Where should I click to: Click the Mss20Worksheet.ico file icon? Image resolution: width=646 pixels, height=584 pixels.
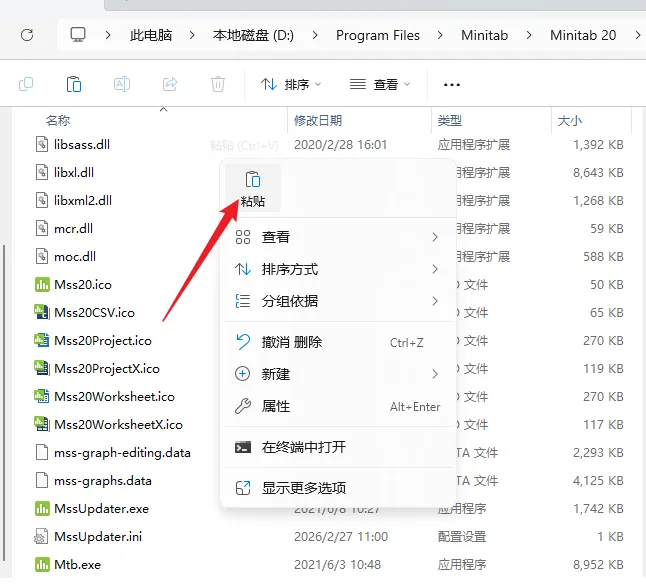[41, 396]
